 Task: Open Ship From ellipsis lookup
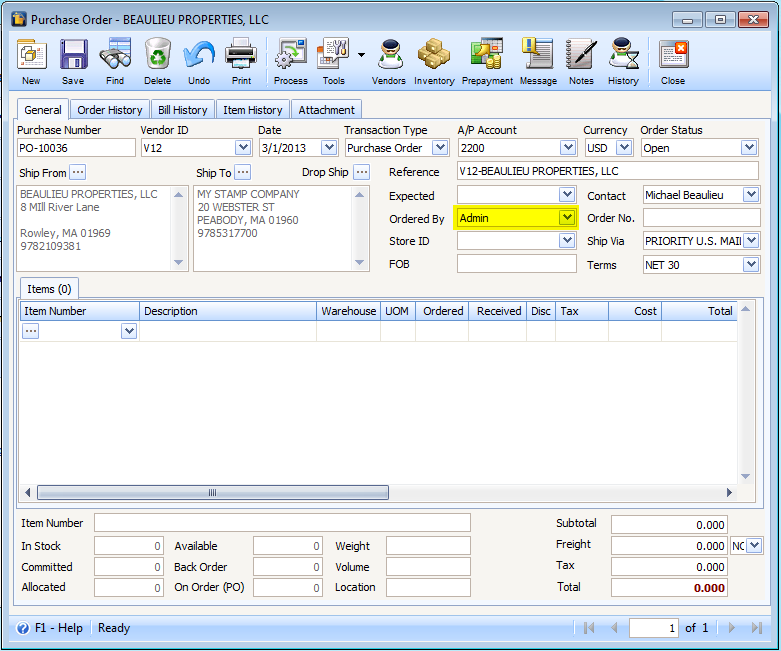[77, 172]
